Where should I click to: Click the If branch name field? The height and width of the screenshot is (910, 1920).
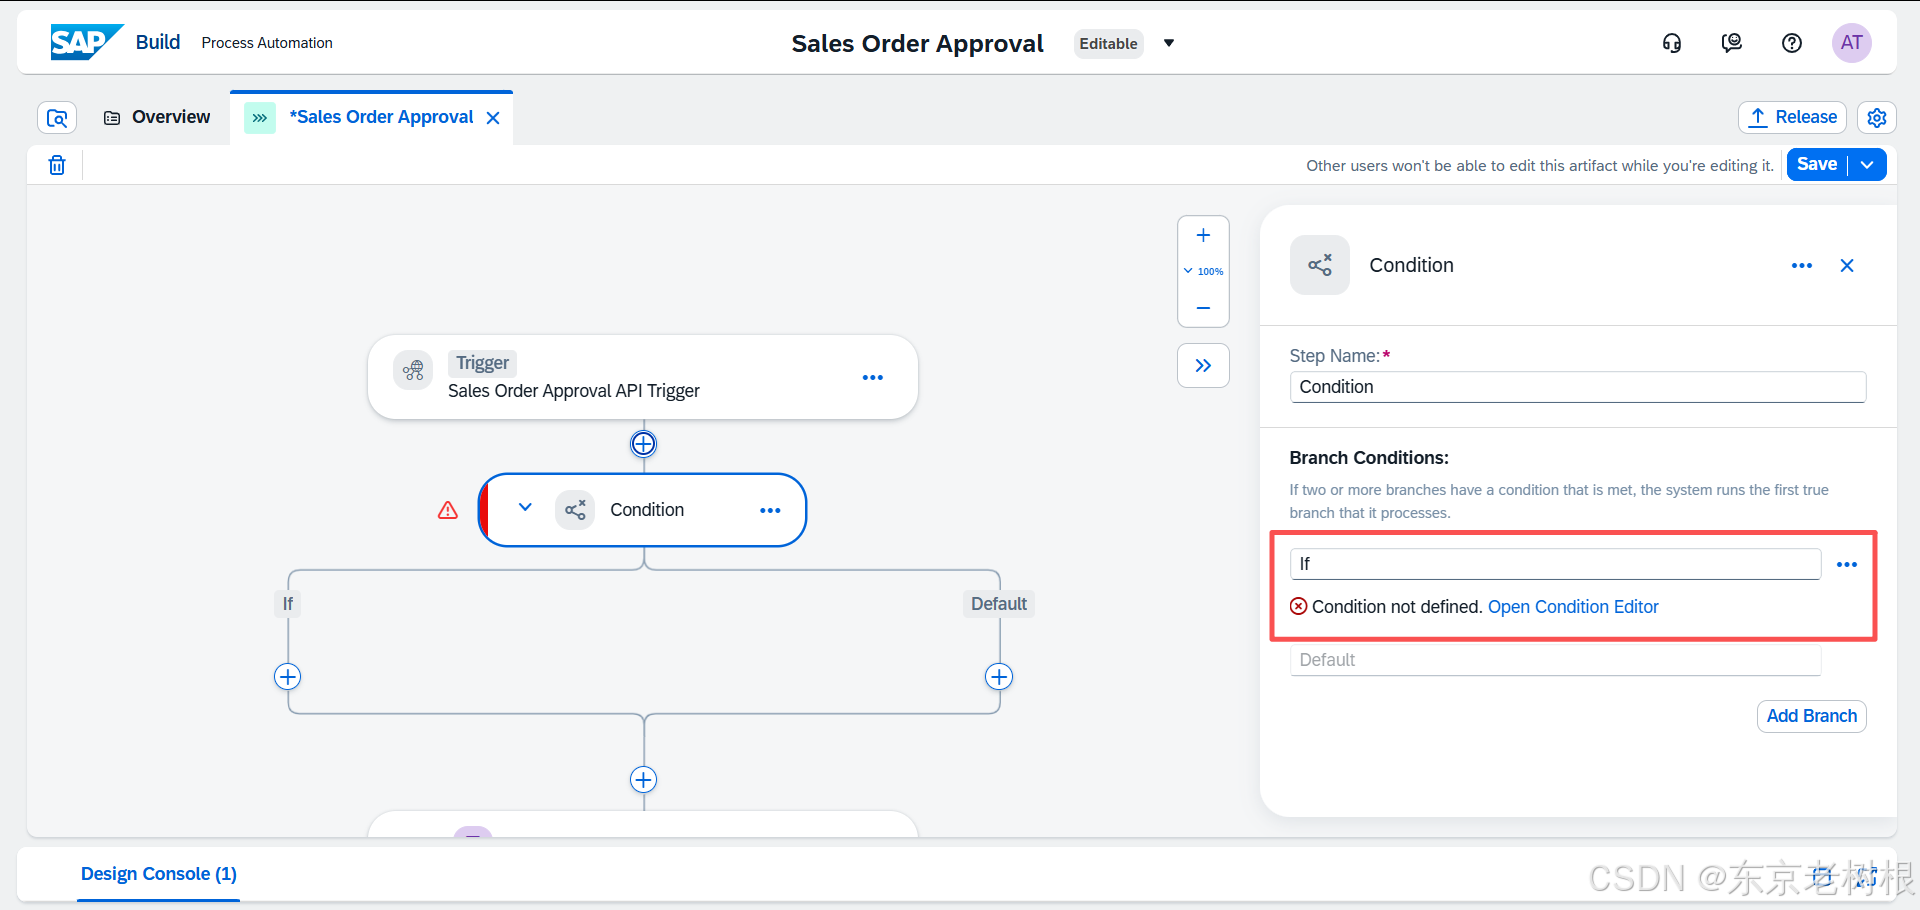1555,564
